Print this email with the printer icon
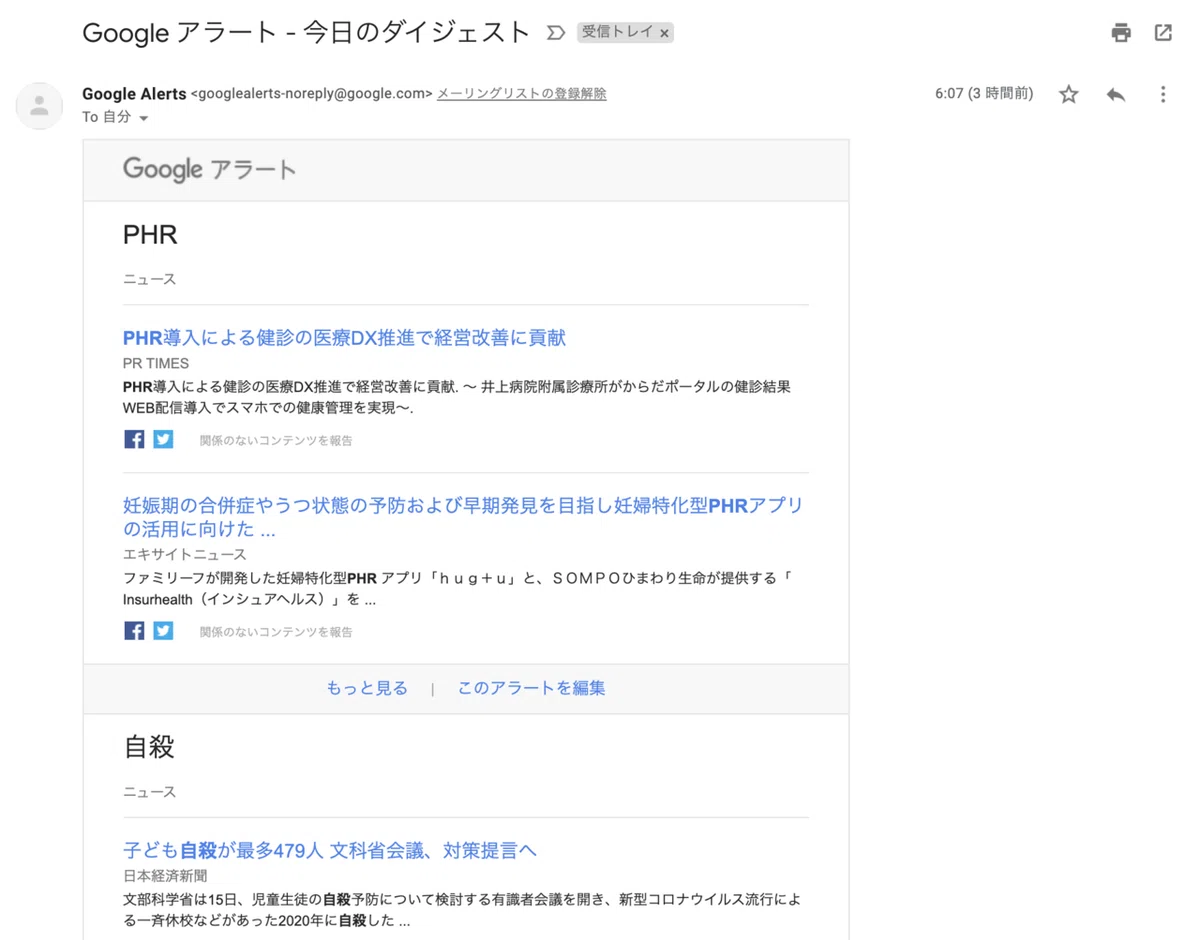 click(x=1121, y=33)
